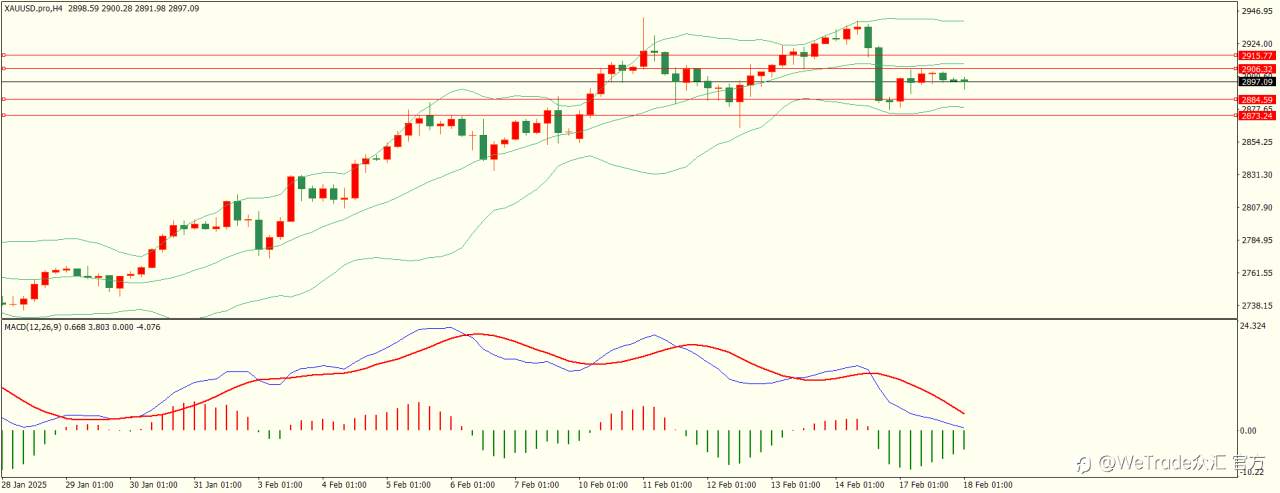Screen dimensions: 1280x493
Task: Click the 4 Feb 01:00 time label
Action: click(343, 485)
